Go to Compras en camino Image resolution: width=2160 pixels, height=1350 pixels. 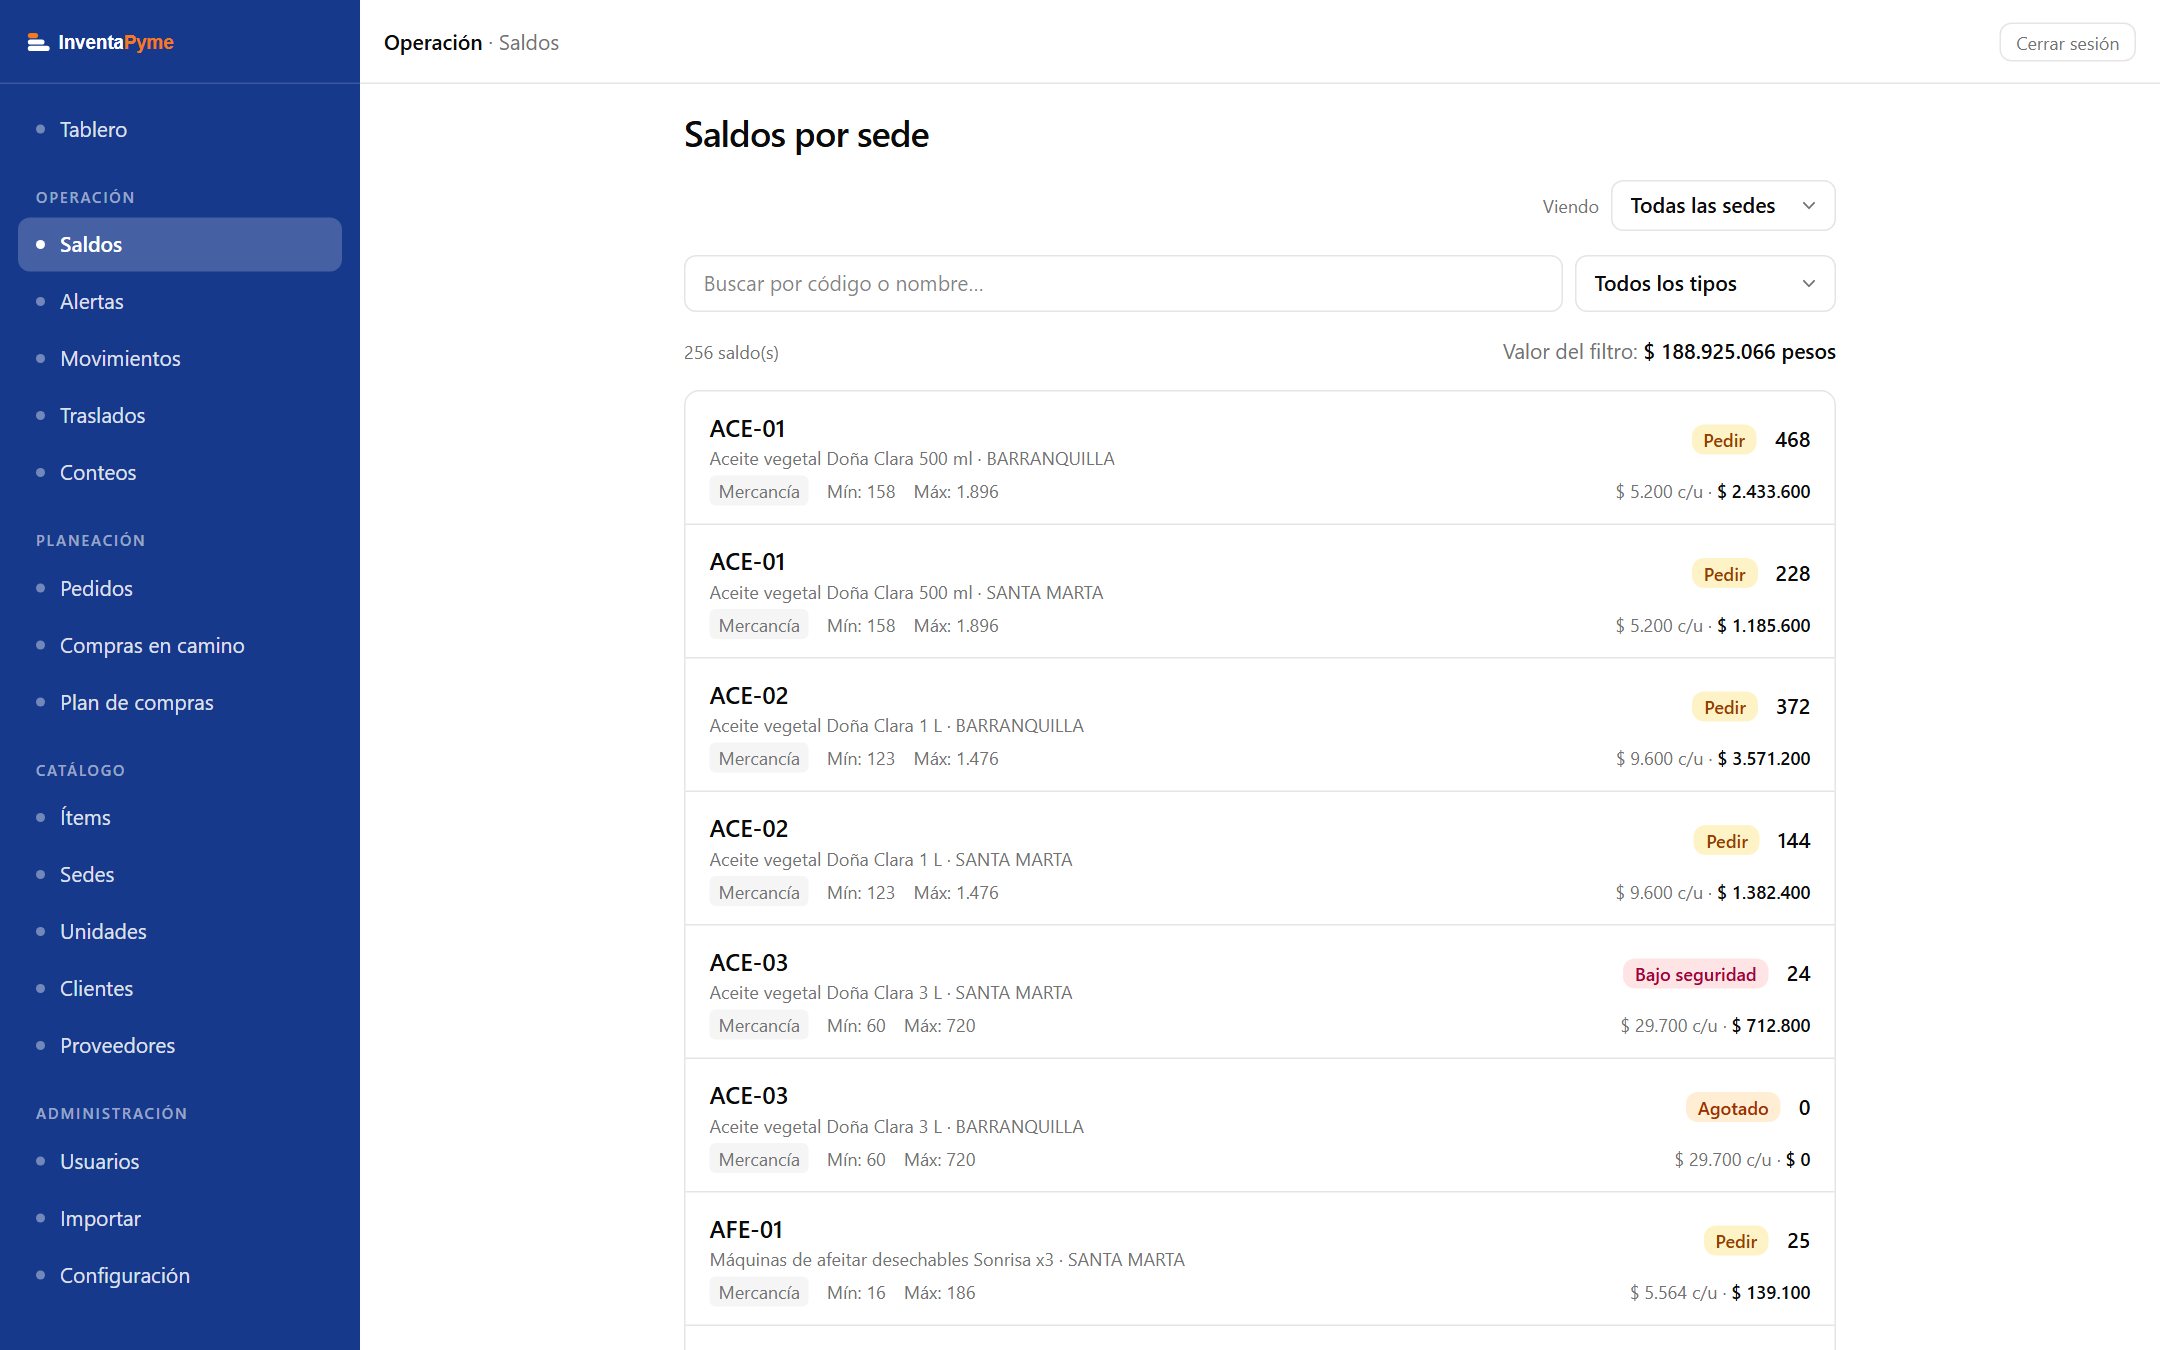point(180,646)
